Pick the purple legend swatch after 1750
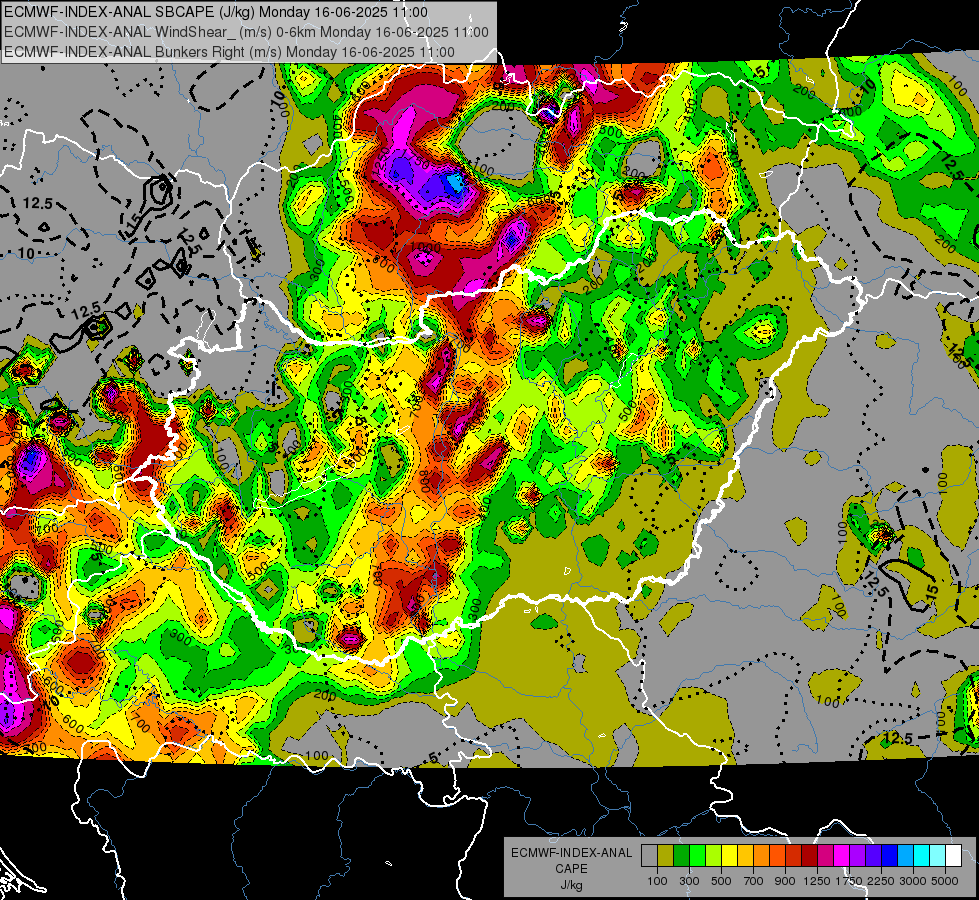This screenshot has height=900, width=979. click(x=858, y=856)
